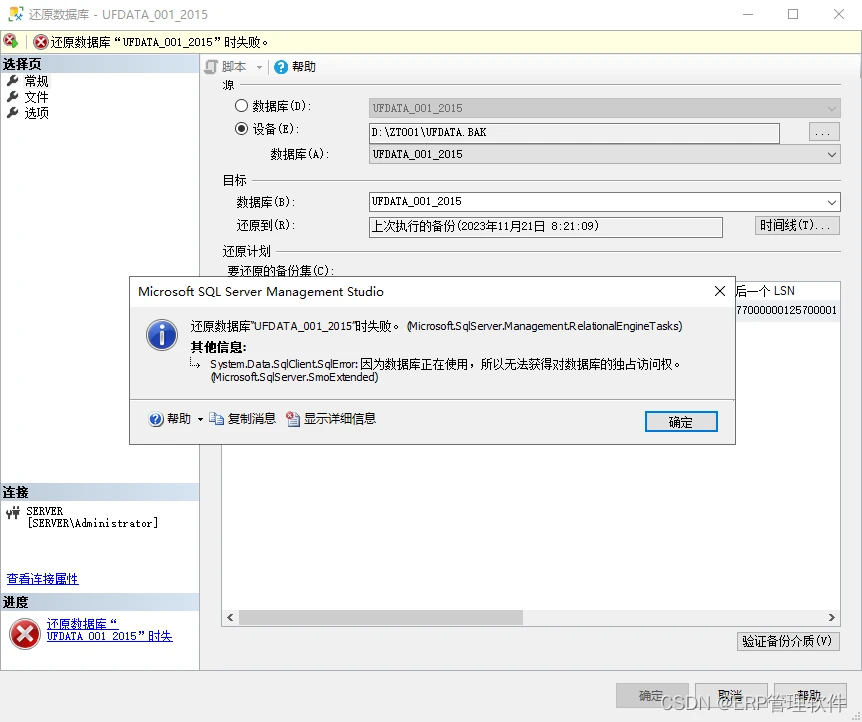
Task: Open Help via blue question icon in toolbar
Action: click(281, 67)
